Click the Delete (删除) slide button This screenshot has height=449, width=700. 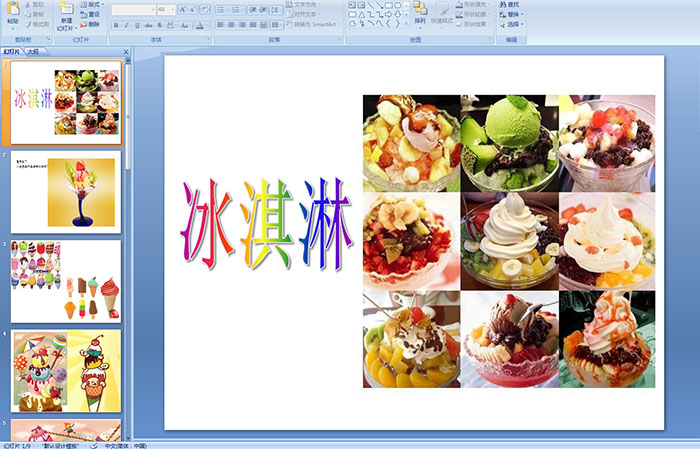[90, 24]
